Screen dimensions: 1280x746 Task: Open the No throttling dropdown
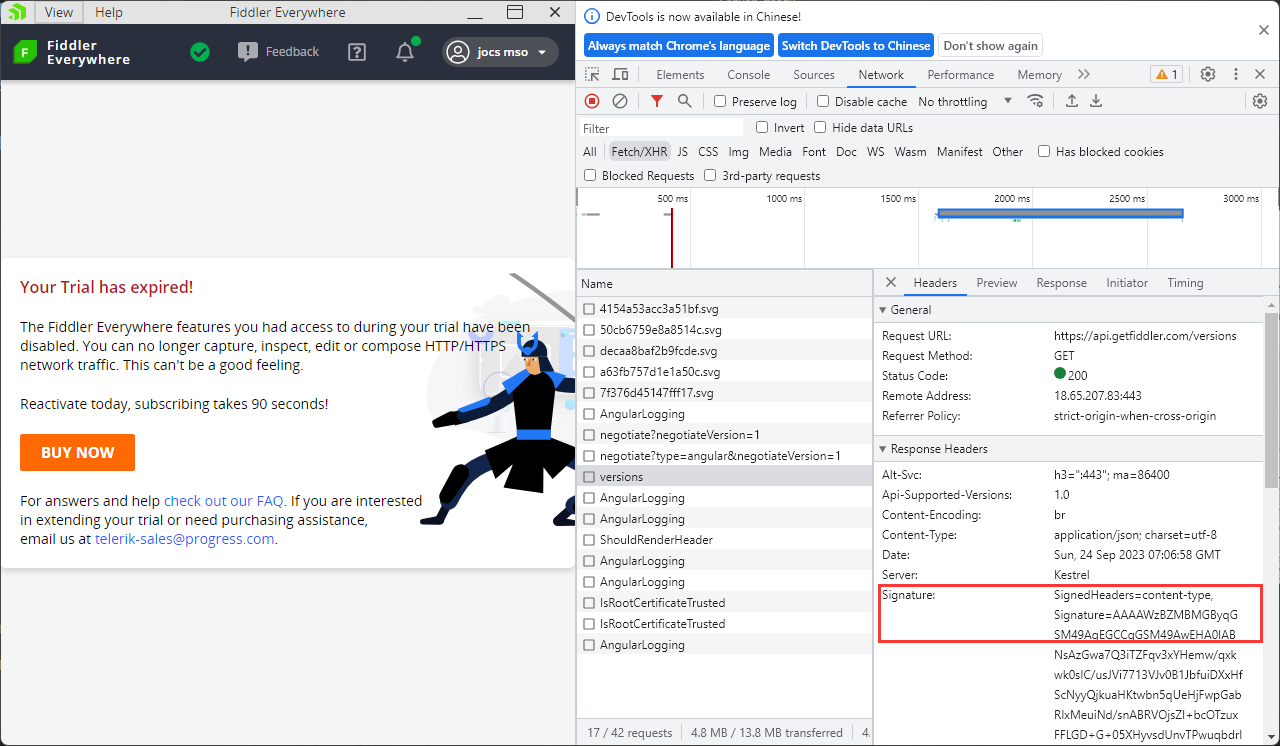pyautogui.click(x=965, y=101)
